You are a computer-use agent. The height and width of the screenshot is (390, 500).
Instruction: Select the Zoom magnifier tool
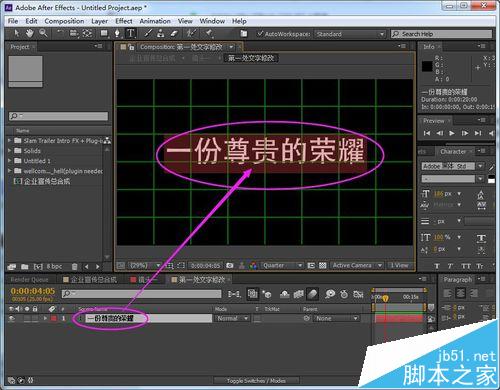(43, 33)
